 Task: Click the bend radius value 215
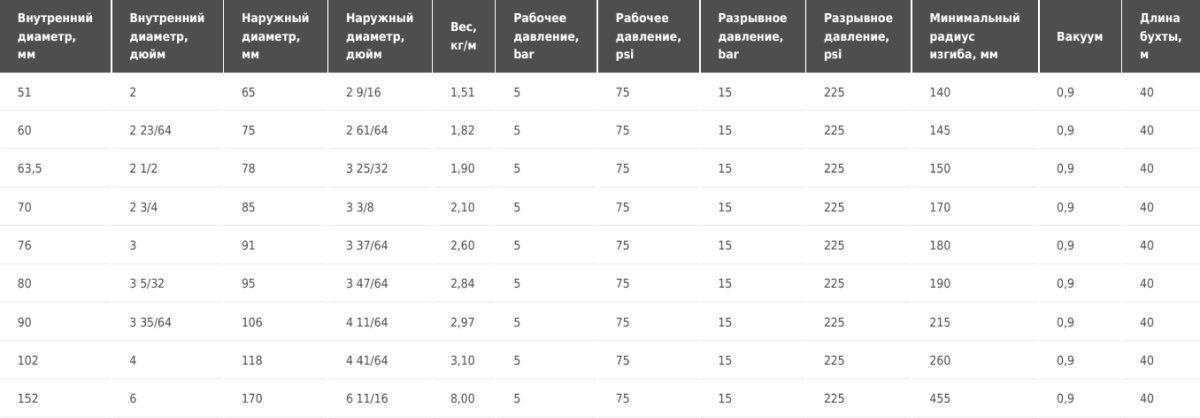(x=939, y=322)
